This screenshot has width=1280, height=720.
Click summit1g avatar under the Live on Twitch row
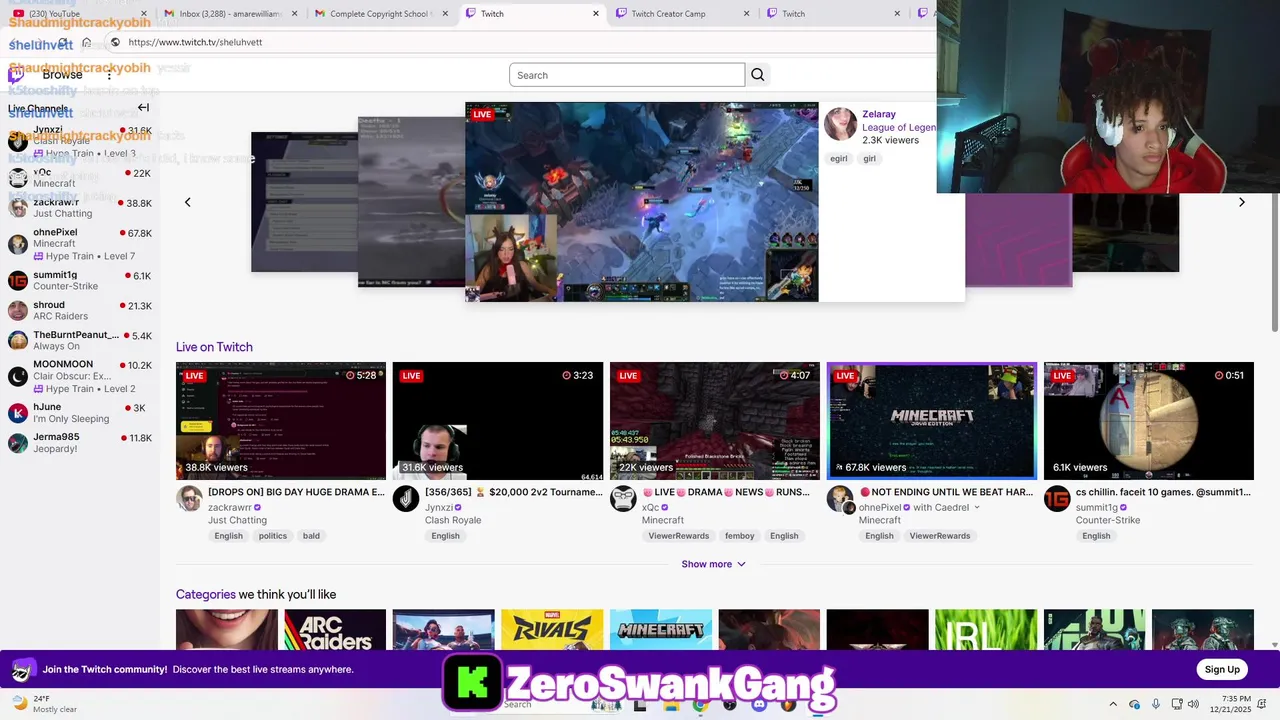1057,498
